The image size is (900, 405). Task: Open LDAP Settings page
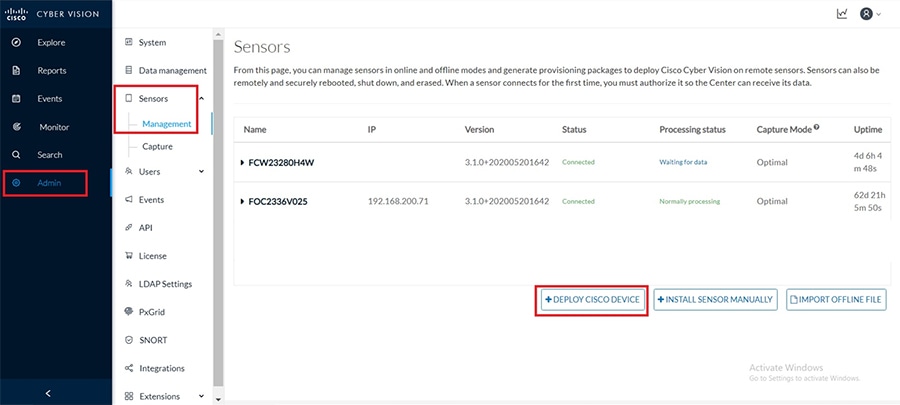165,284
